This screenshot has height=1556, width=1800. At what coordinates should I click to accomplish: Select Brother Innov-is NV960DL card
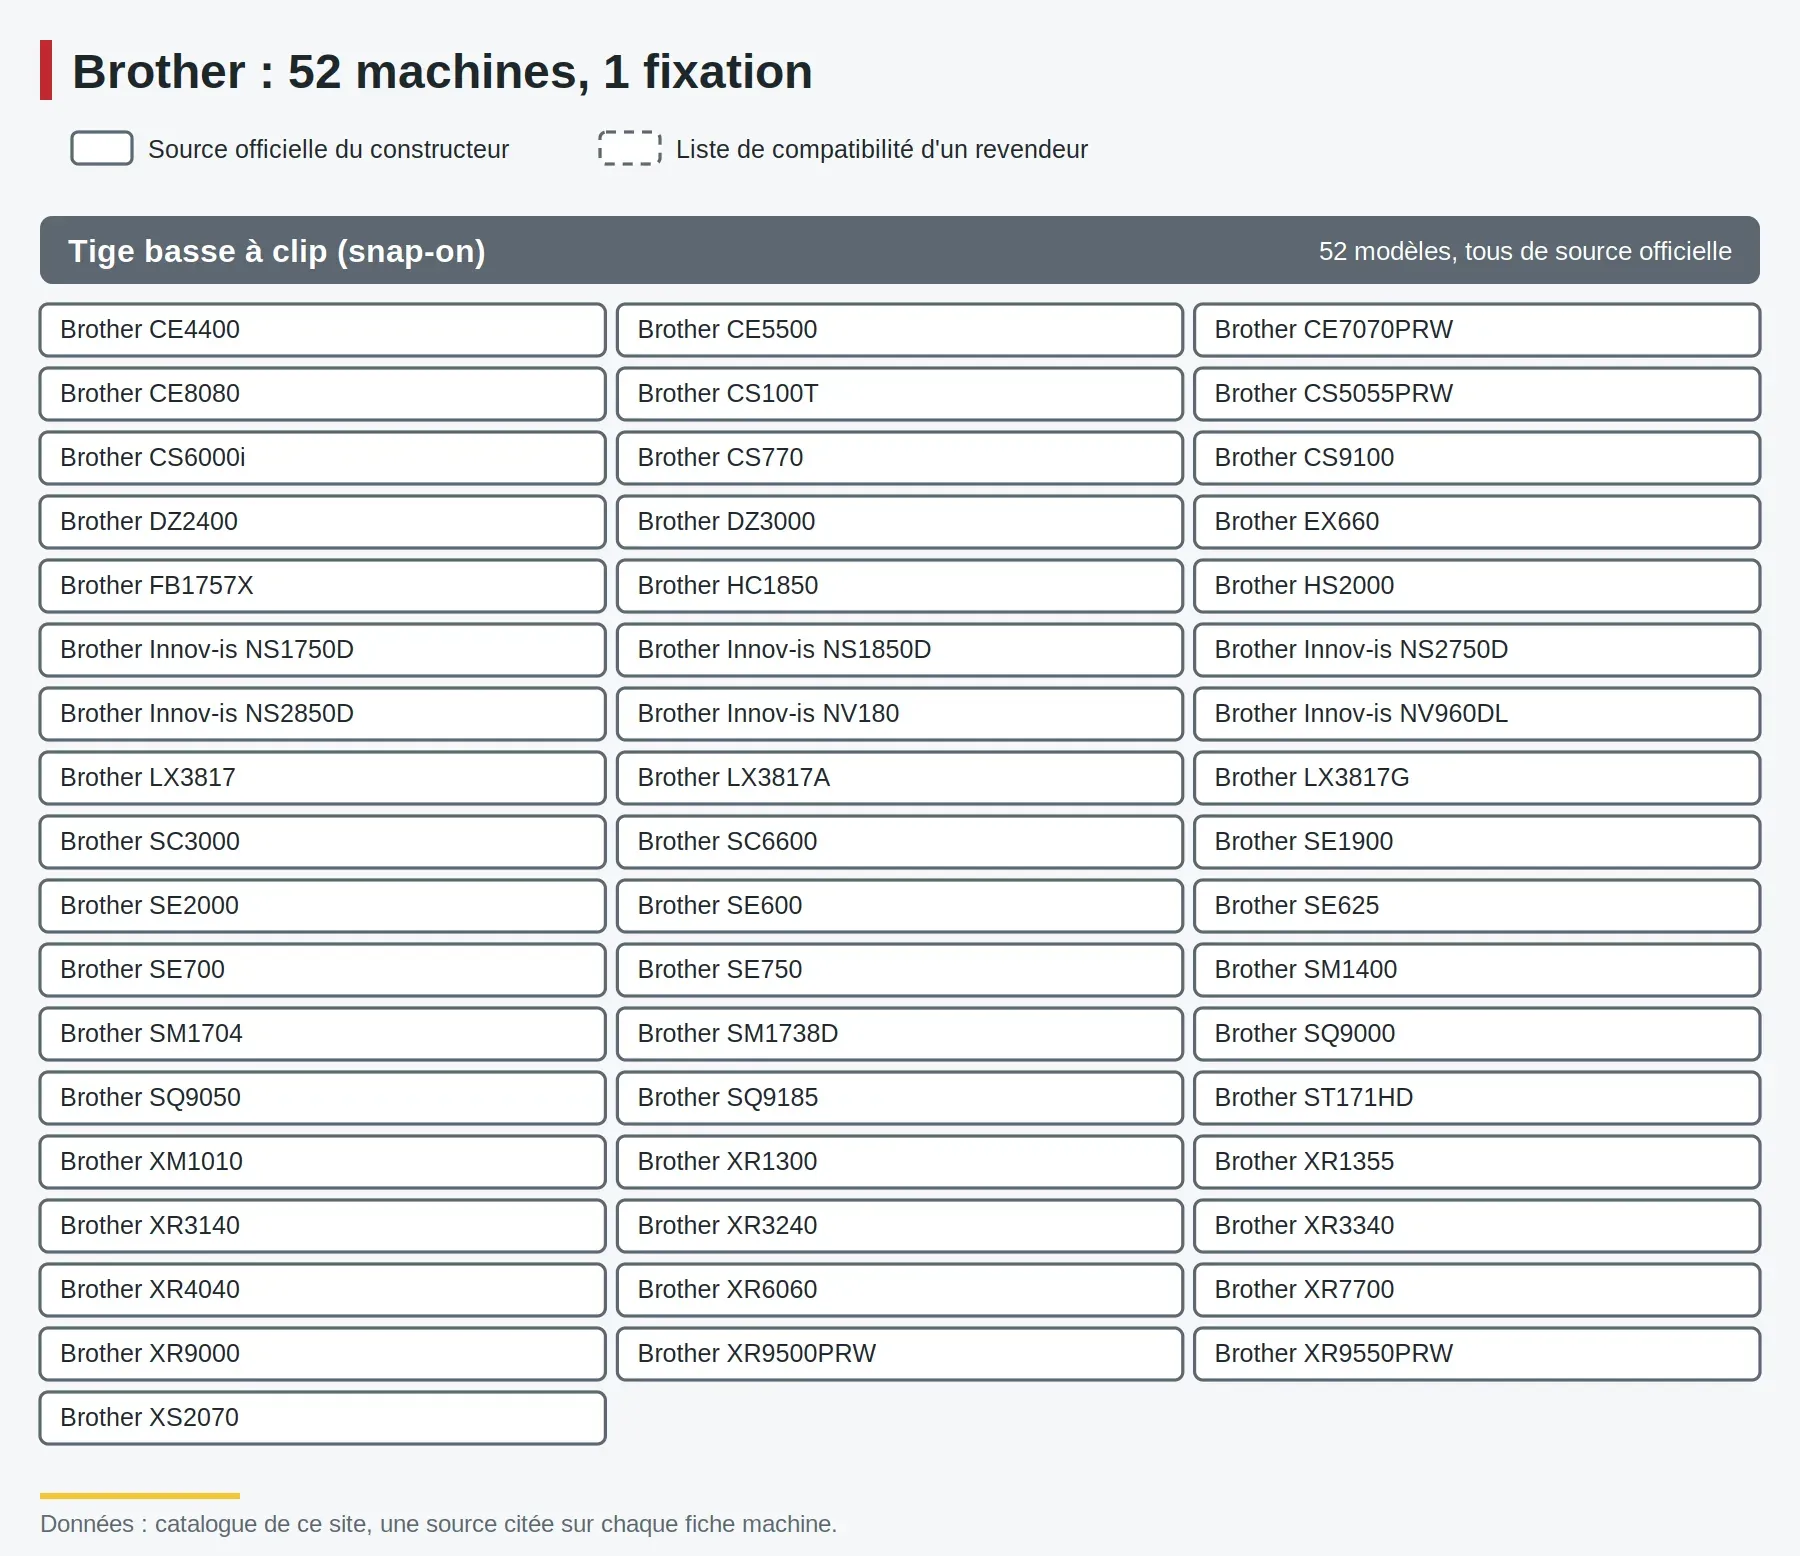[1477, 714]
